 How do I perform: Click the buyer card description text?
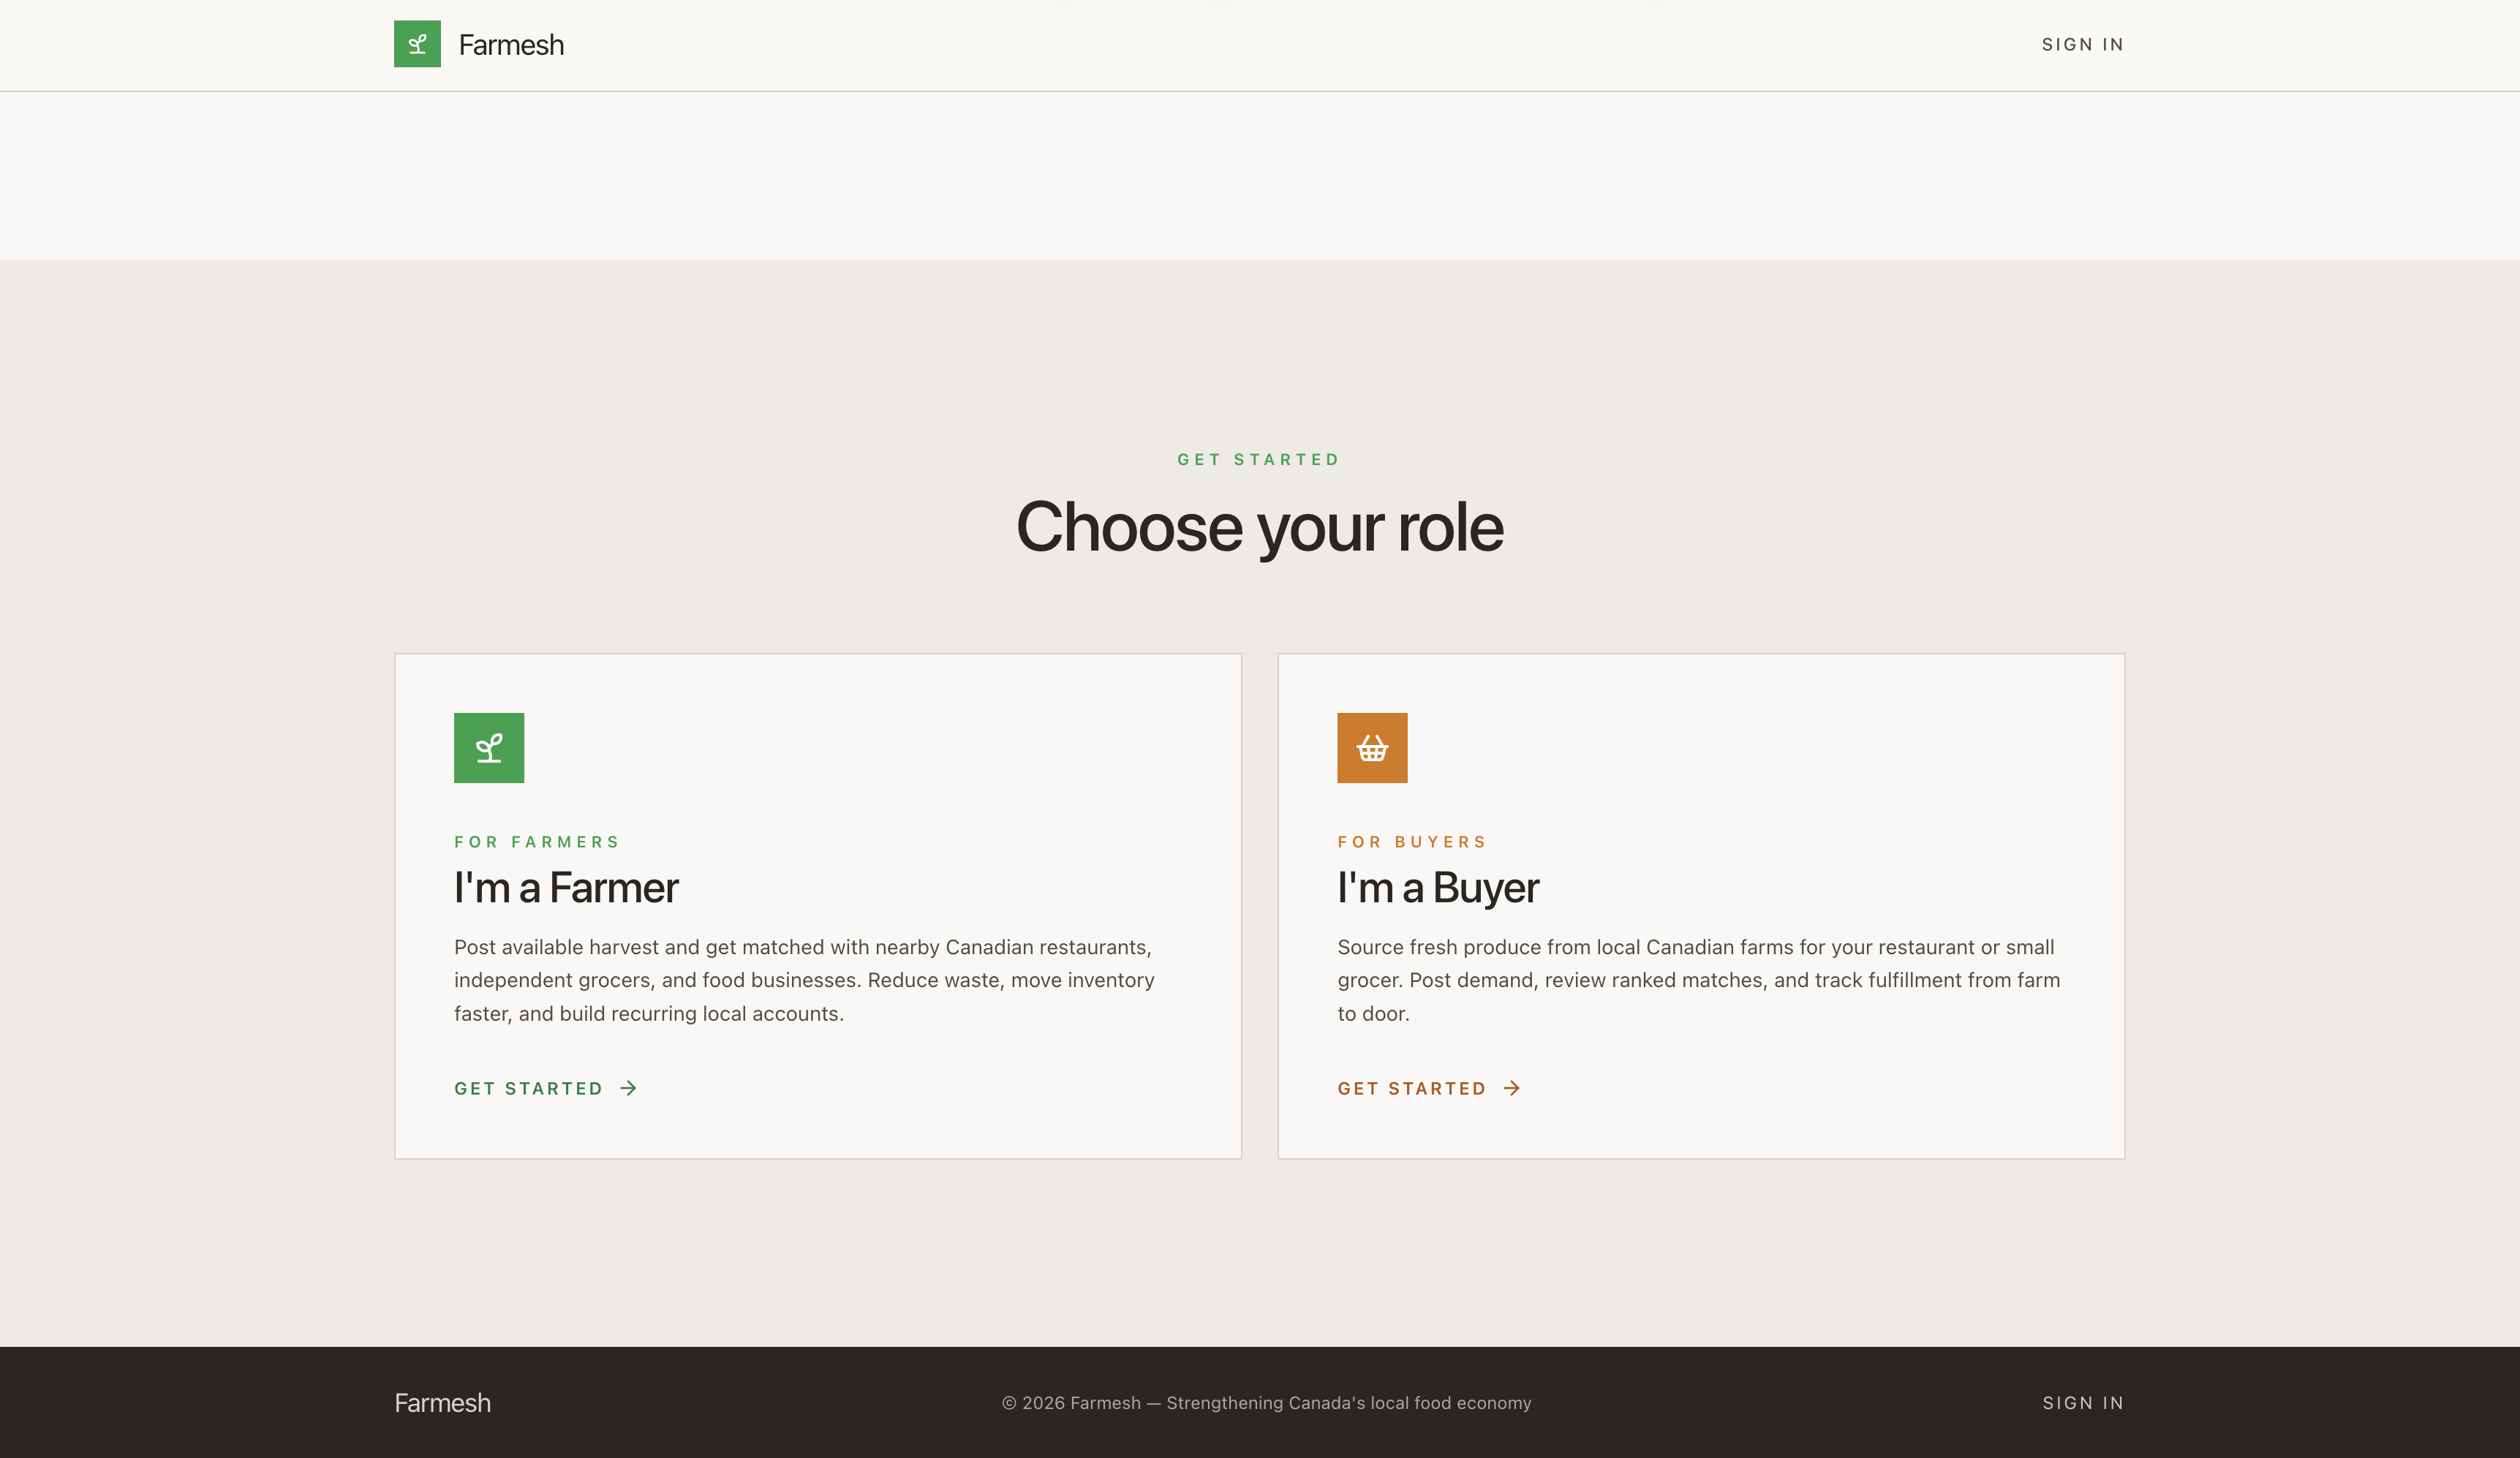[1698, 980]
